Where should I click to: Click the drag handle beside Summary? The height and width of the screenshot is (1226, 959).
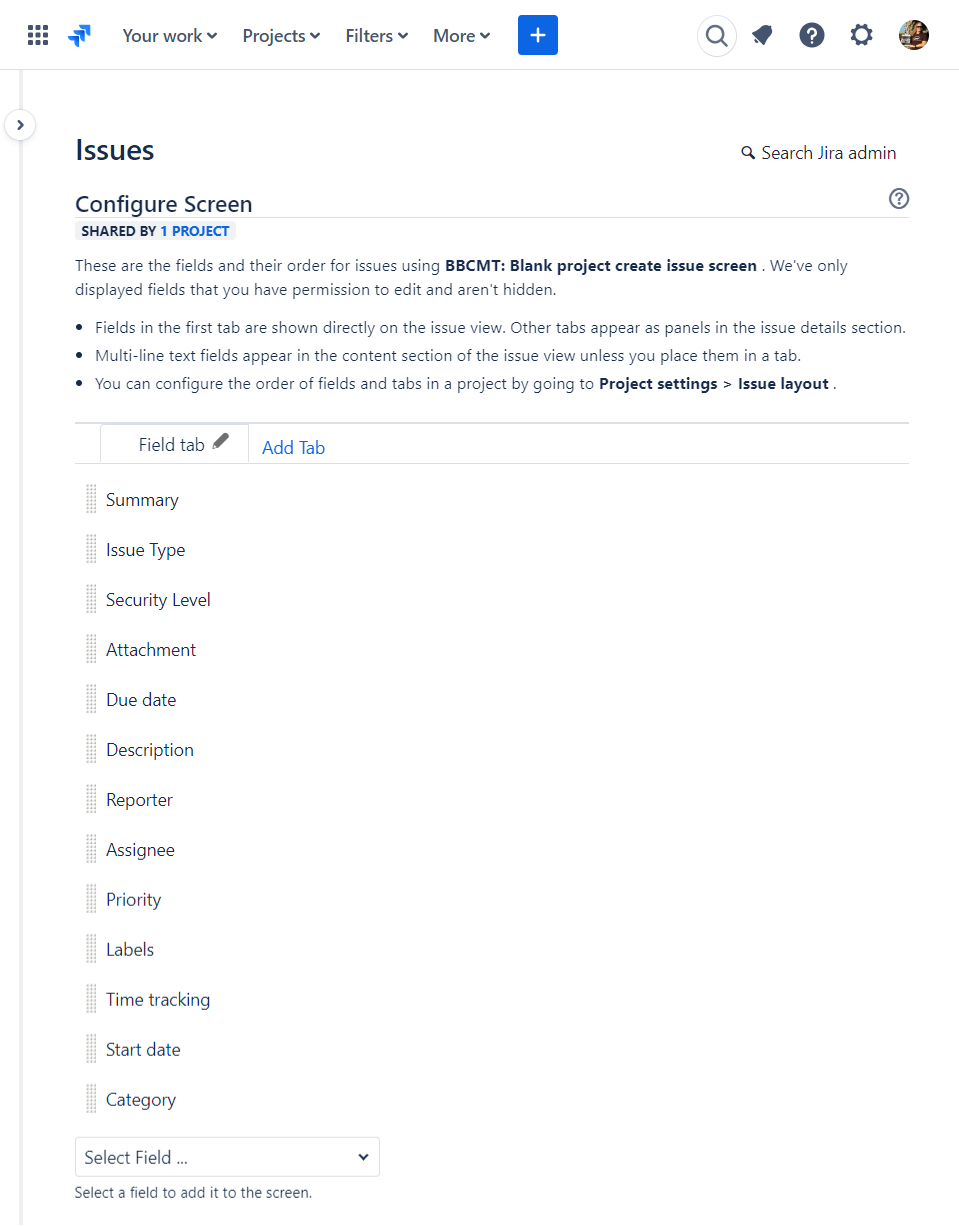(91, 499)
